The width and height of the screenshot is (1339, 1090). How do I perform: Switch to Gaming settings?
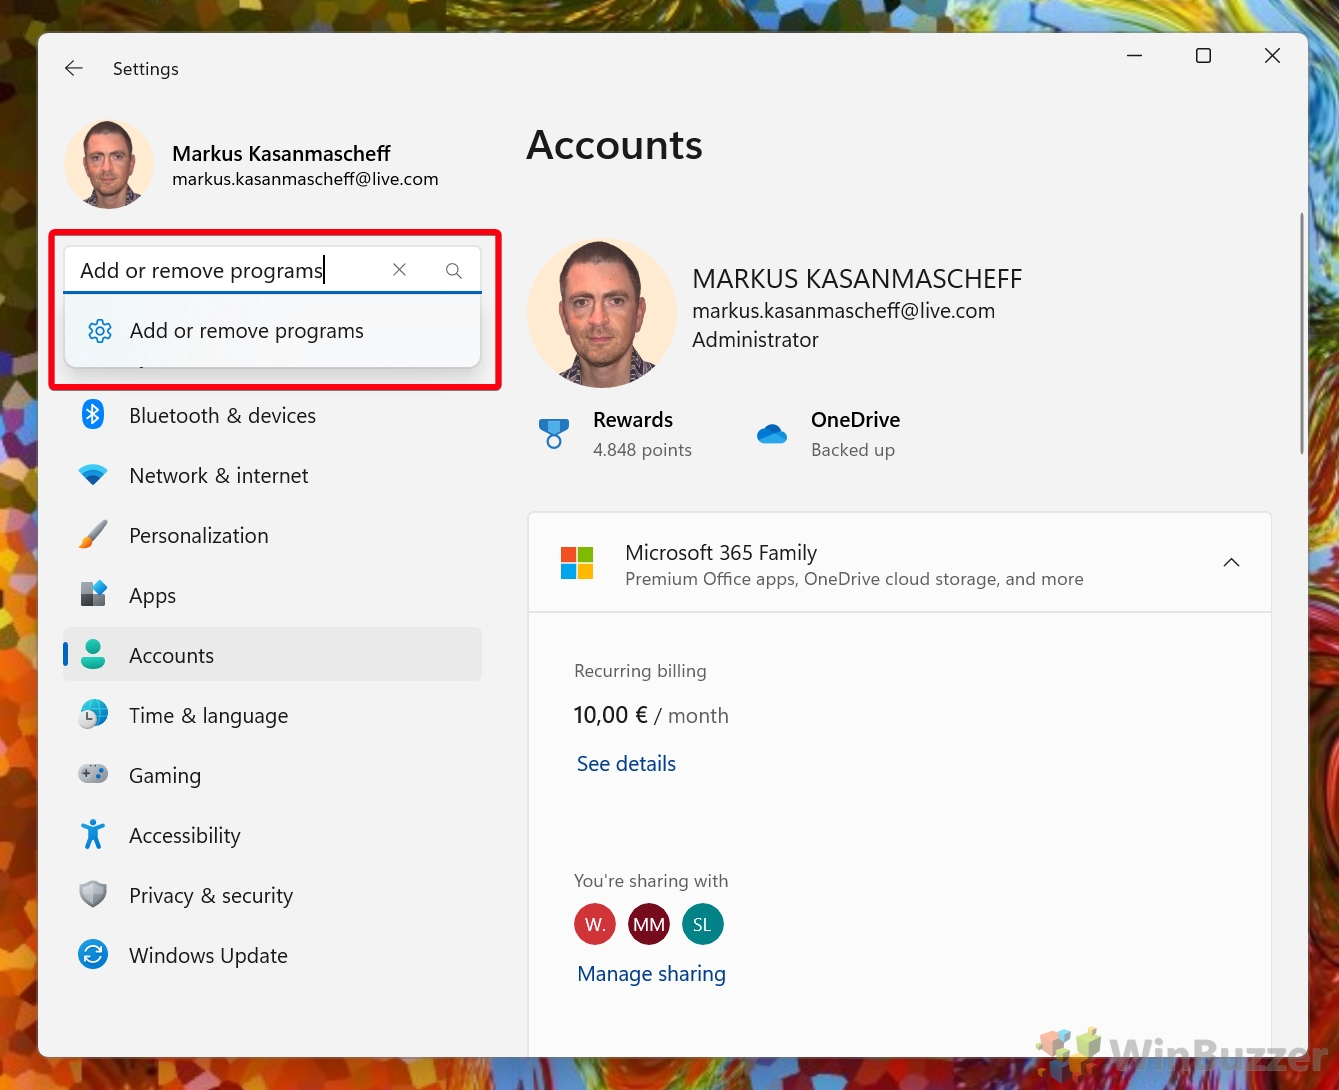point(165,776)
